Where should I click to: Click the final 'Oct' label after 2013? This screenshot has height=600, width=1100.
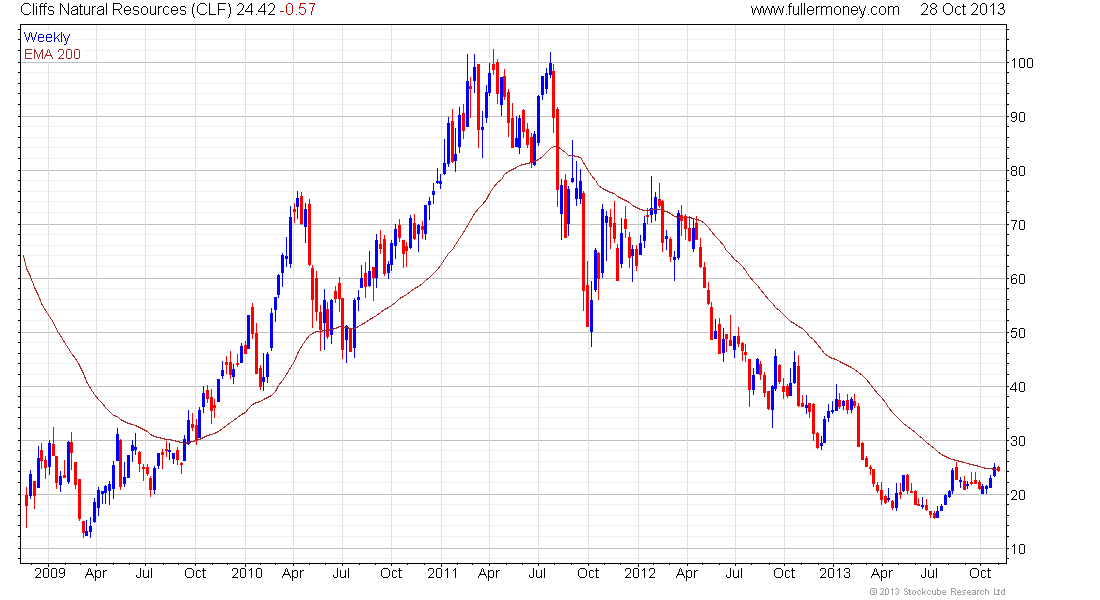tap(980, 573)
